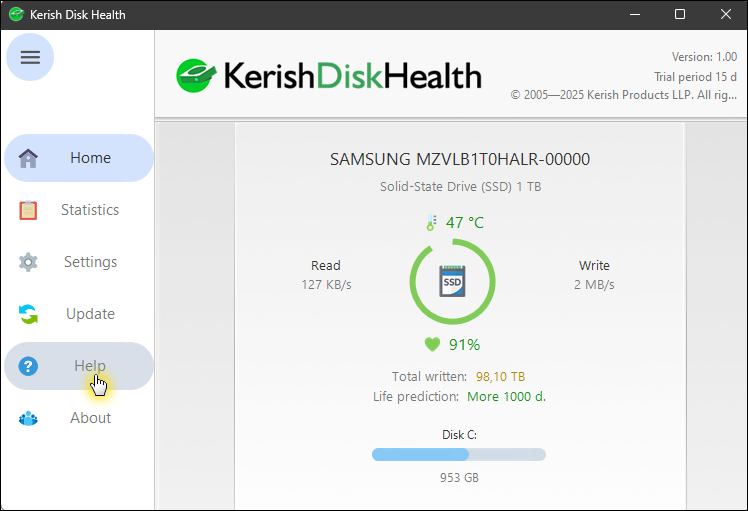The width and height of the screenshot is (748, 511).
Task: Click the Trial period text
Action: (x=695, y=77)
